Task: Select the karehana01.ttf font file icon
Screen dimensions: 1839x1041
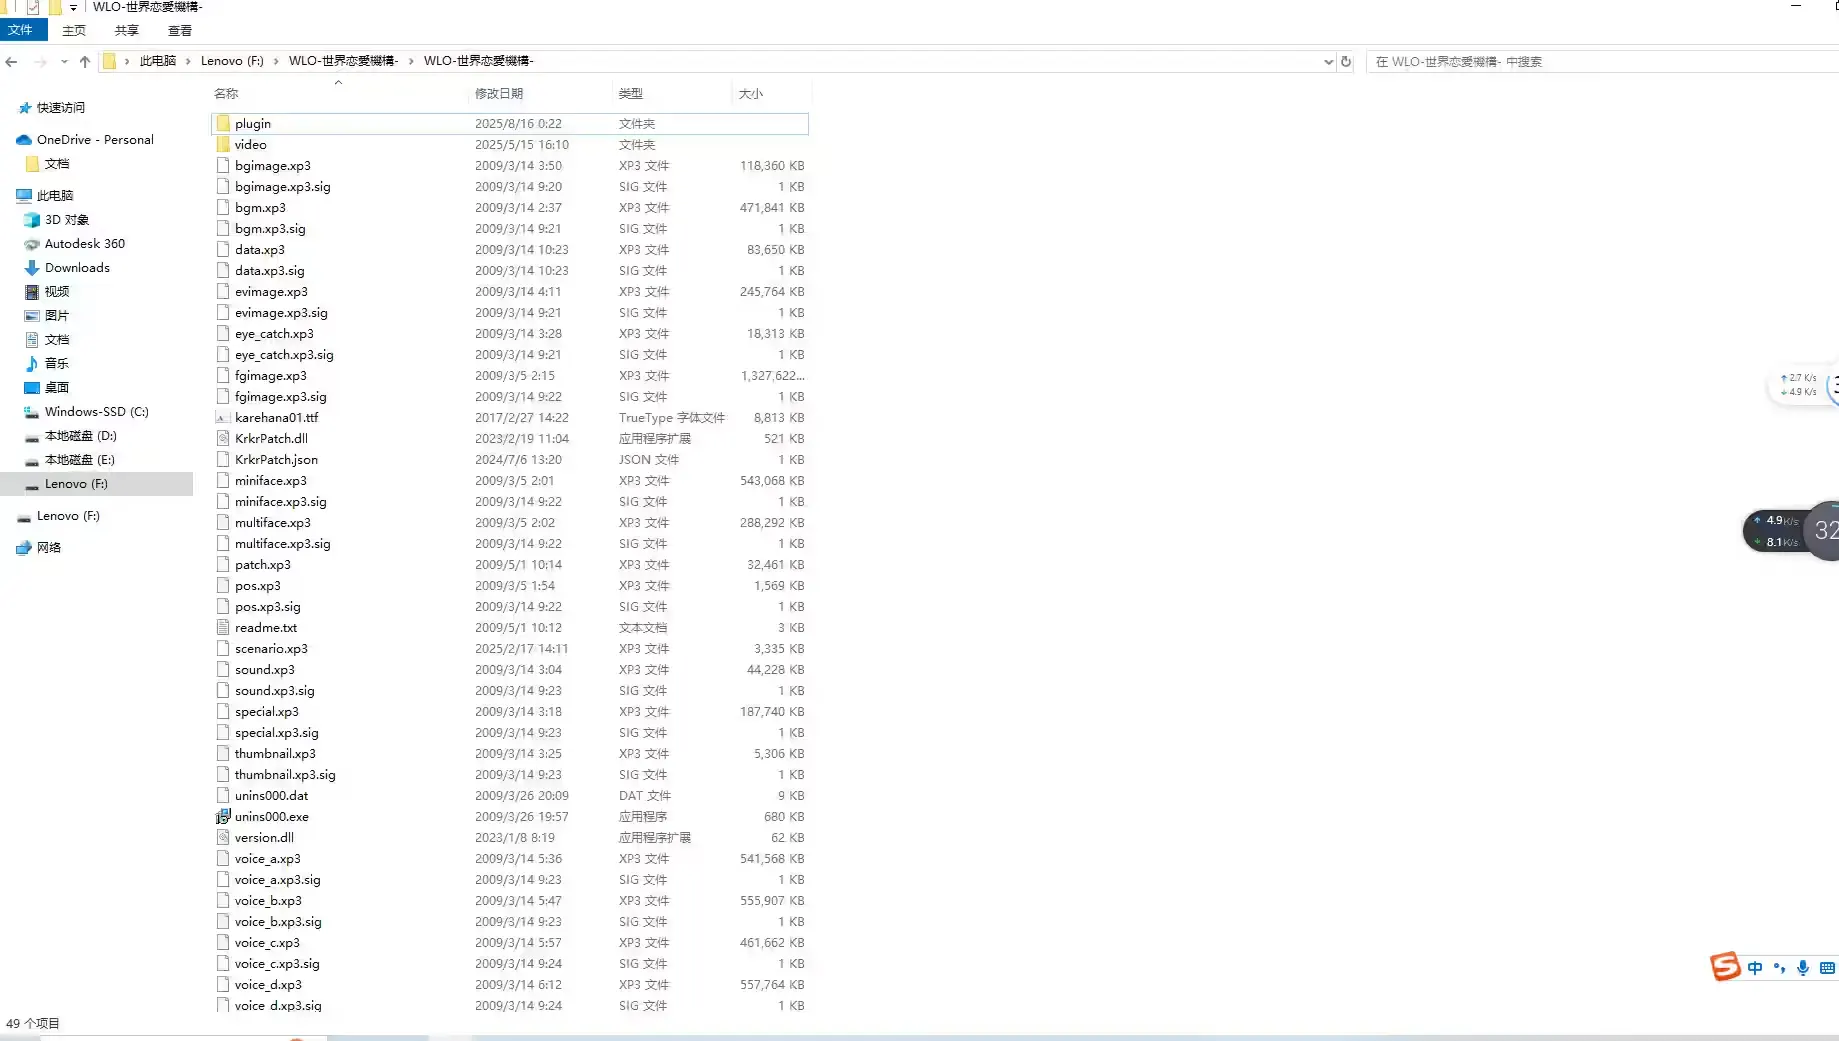Action: tap(223, 418)
